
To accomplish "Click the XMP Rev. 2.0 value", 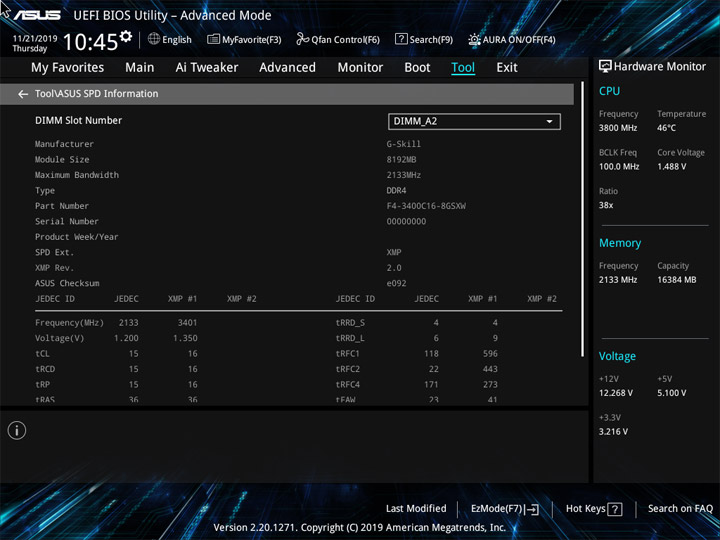I will (394, 268).
